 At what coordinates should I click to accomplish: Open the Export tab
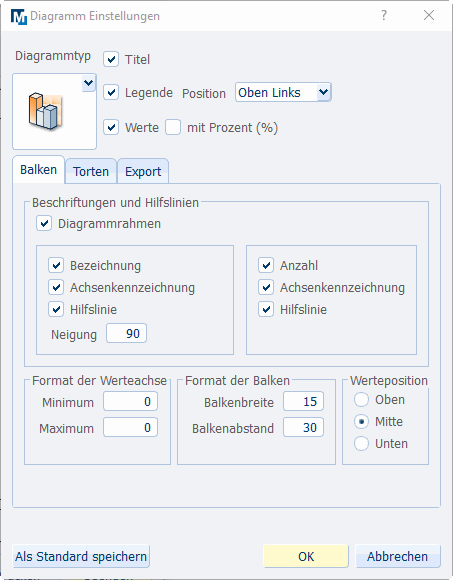click(x=143, y=171)
